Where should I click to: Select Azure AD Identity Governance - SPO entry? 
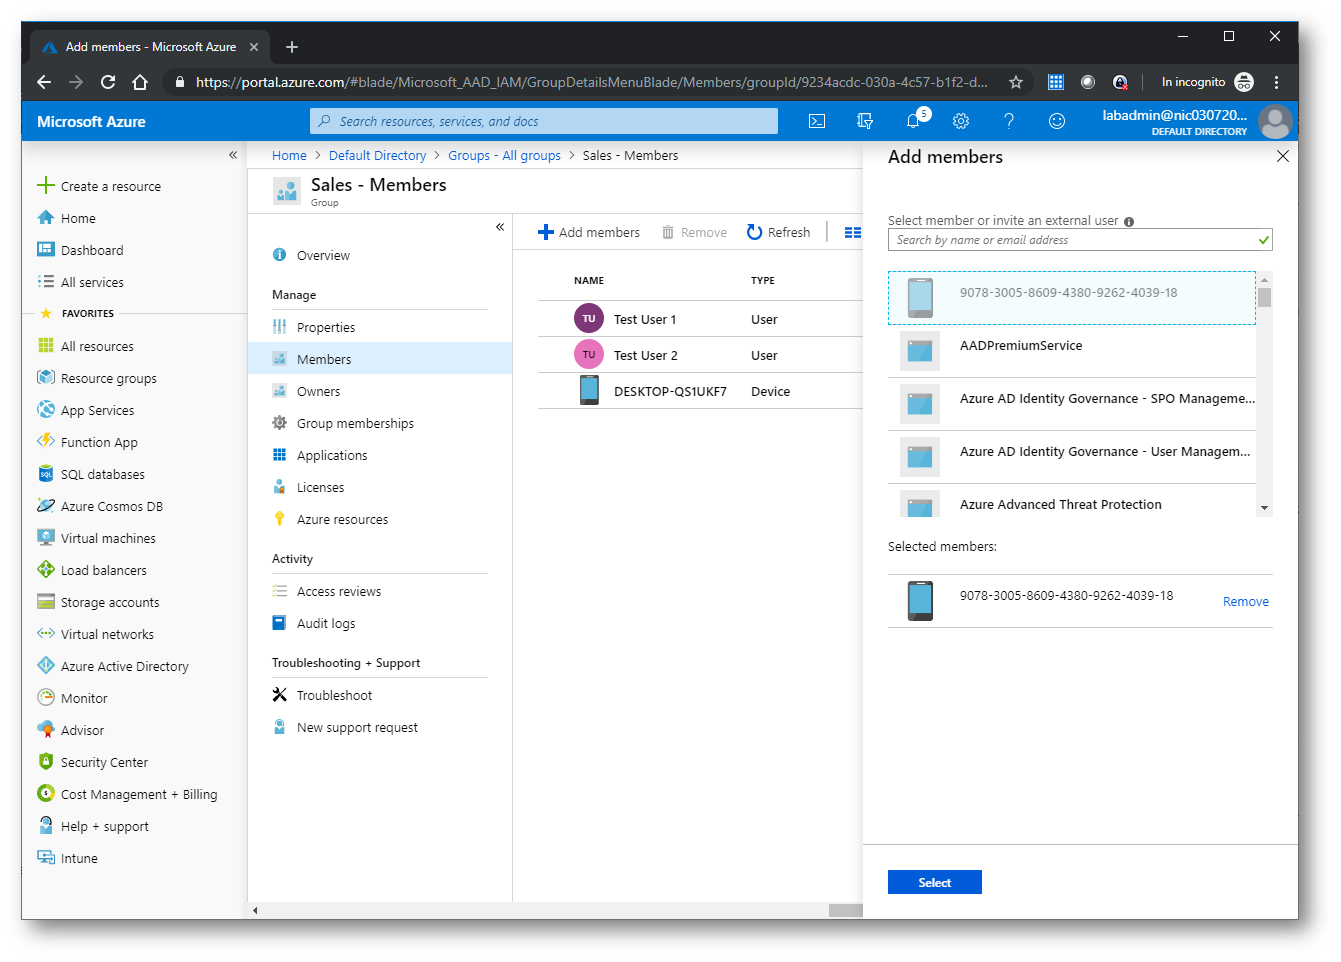click(x=1072, y=404)
